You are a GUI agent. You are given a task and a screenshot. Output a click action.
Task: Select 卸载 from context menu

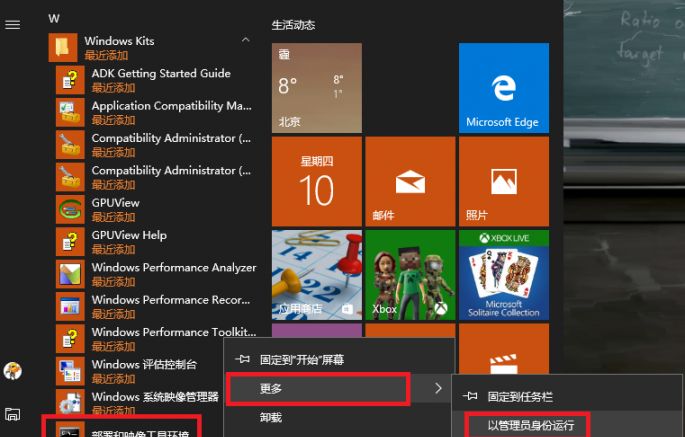coord(339,417)
